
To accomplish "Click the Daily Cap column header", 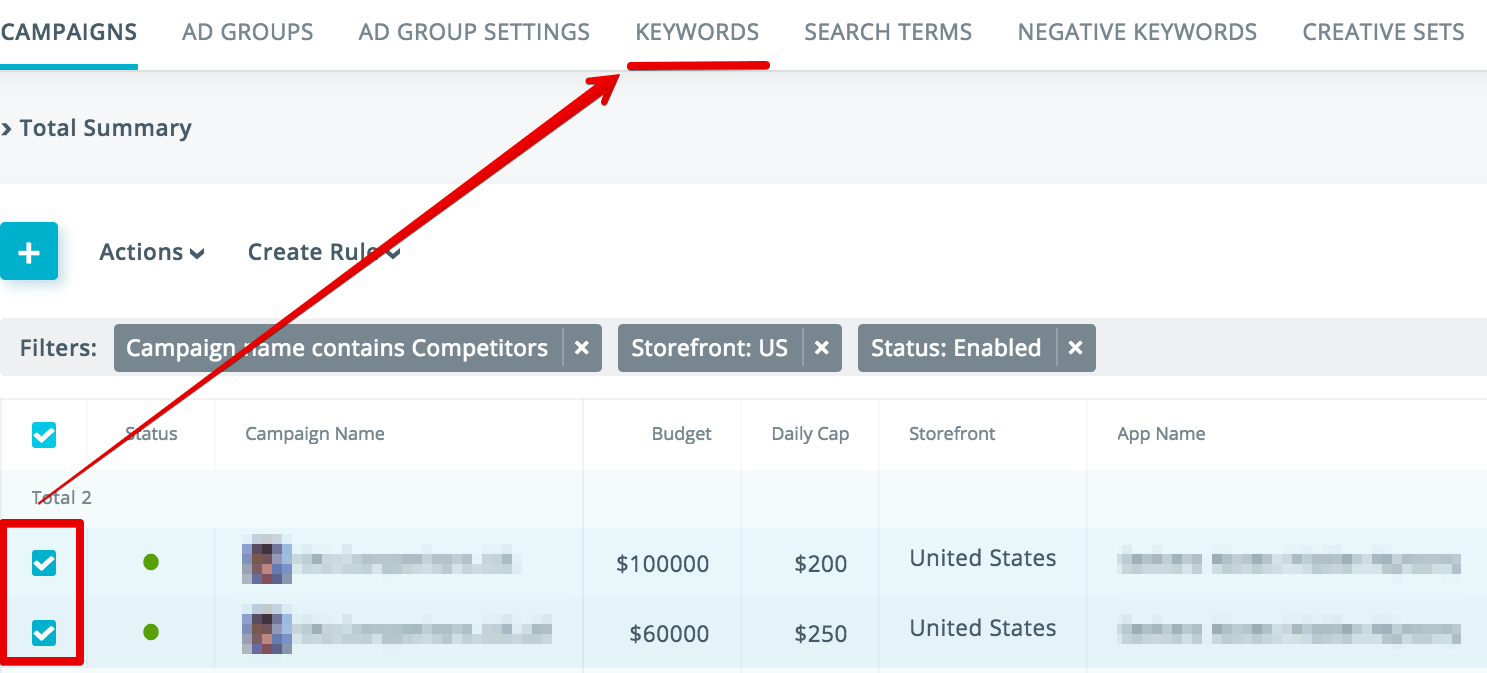I will 810,434.
